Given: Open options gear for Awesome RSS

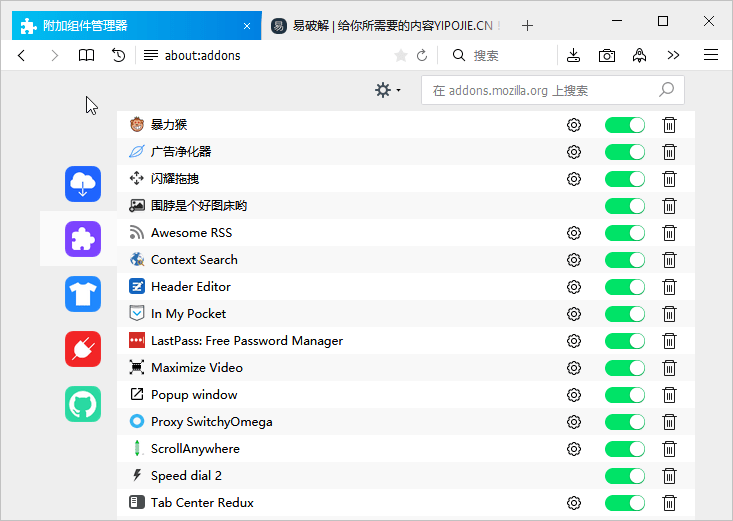Looking at the screenshot, I should [574, 233].
